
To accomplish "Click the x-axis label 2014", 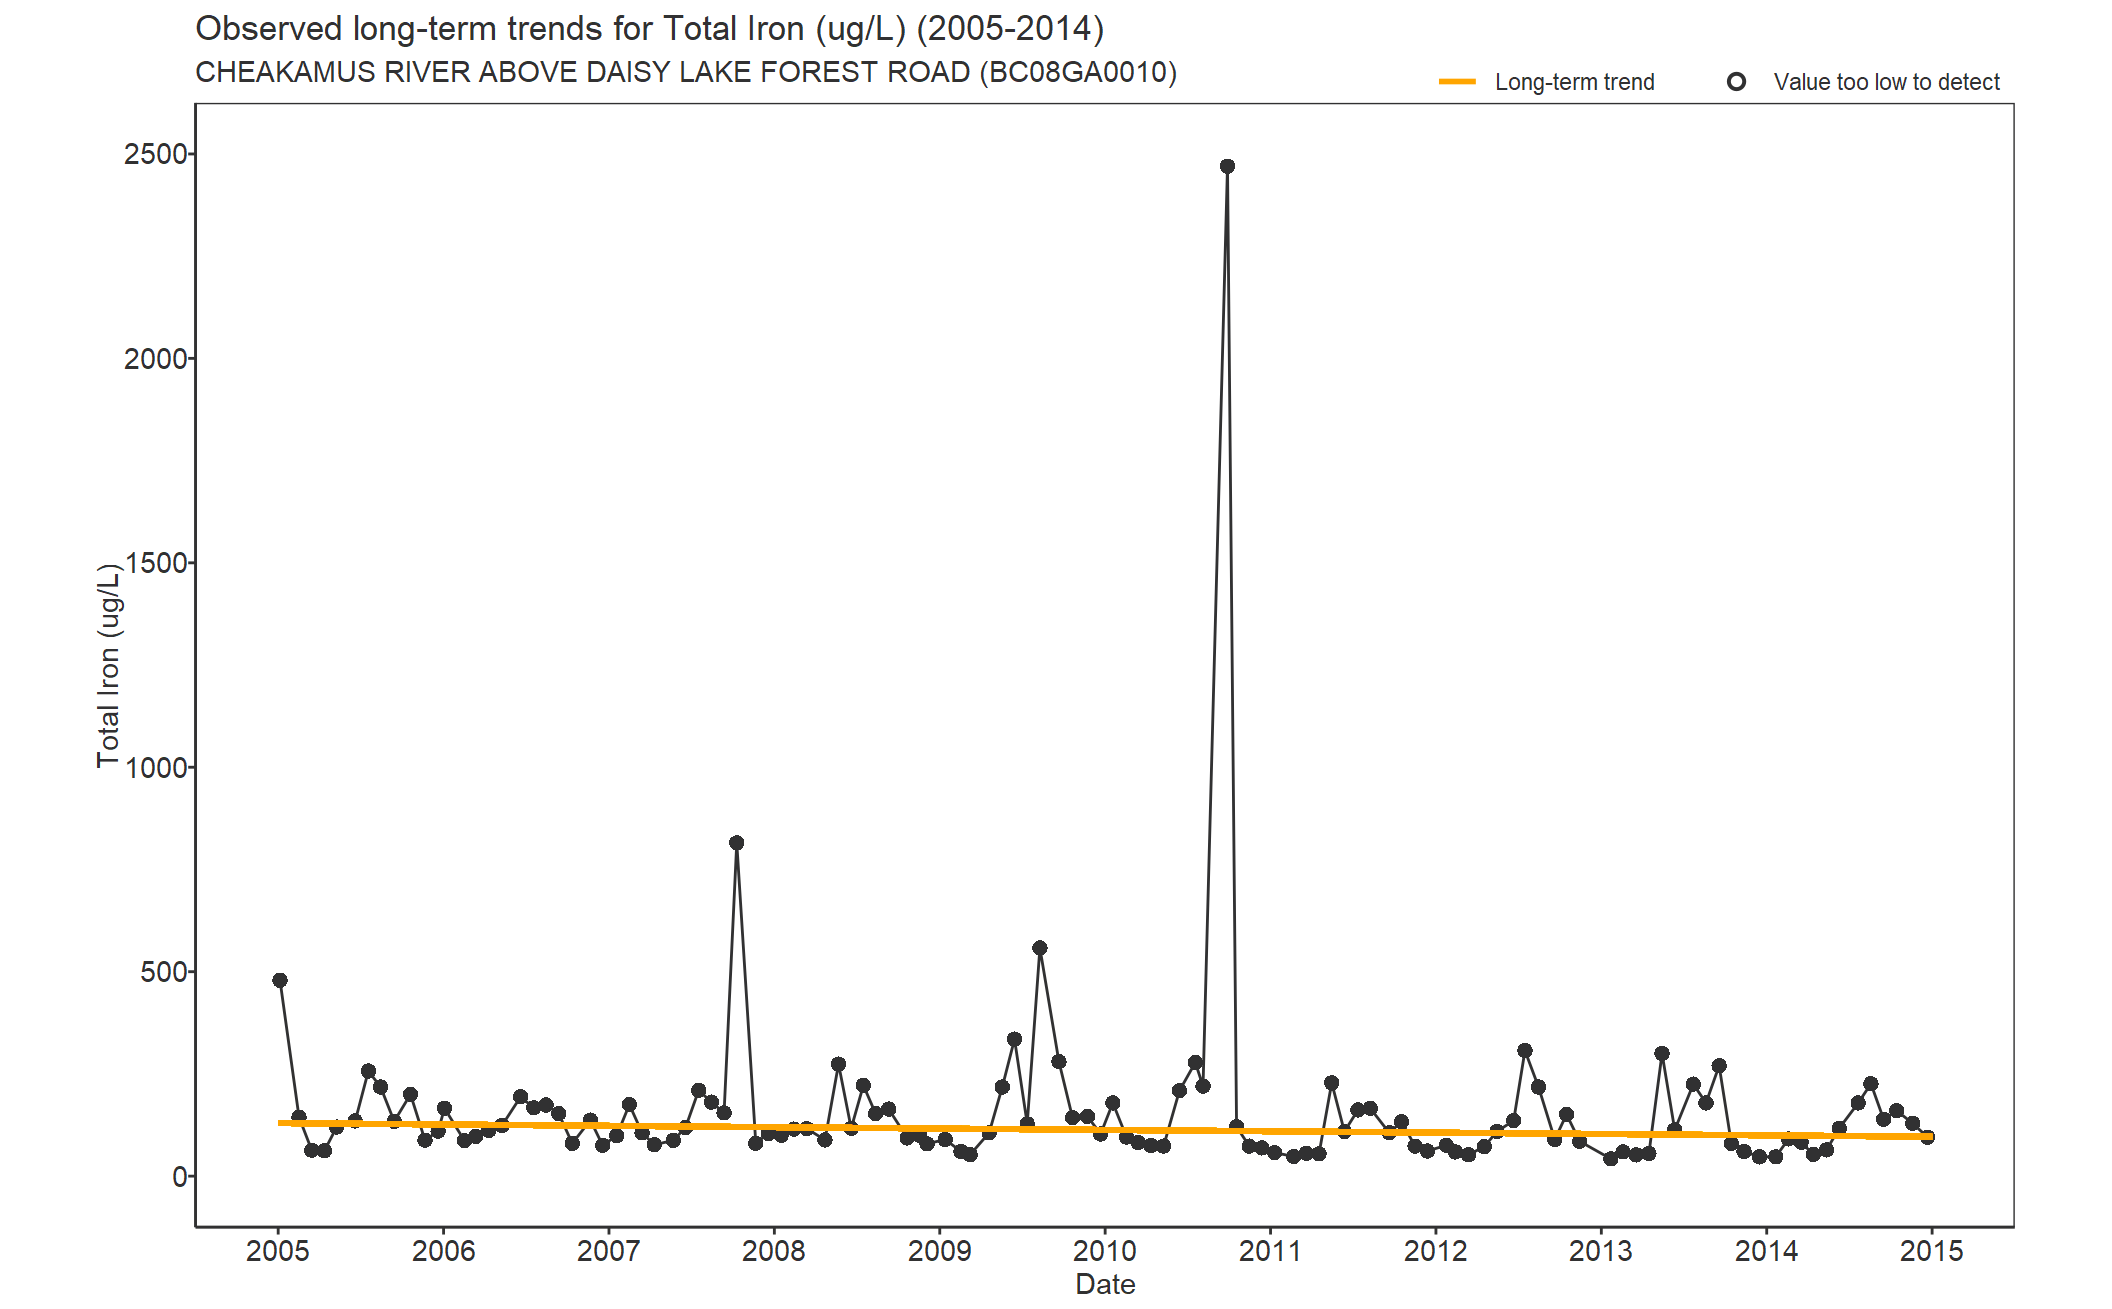I will click(1767, 1251).
